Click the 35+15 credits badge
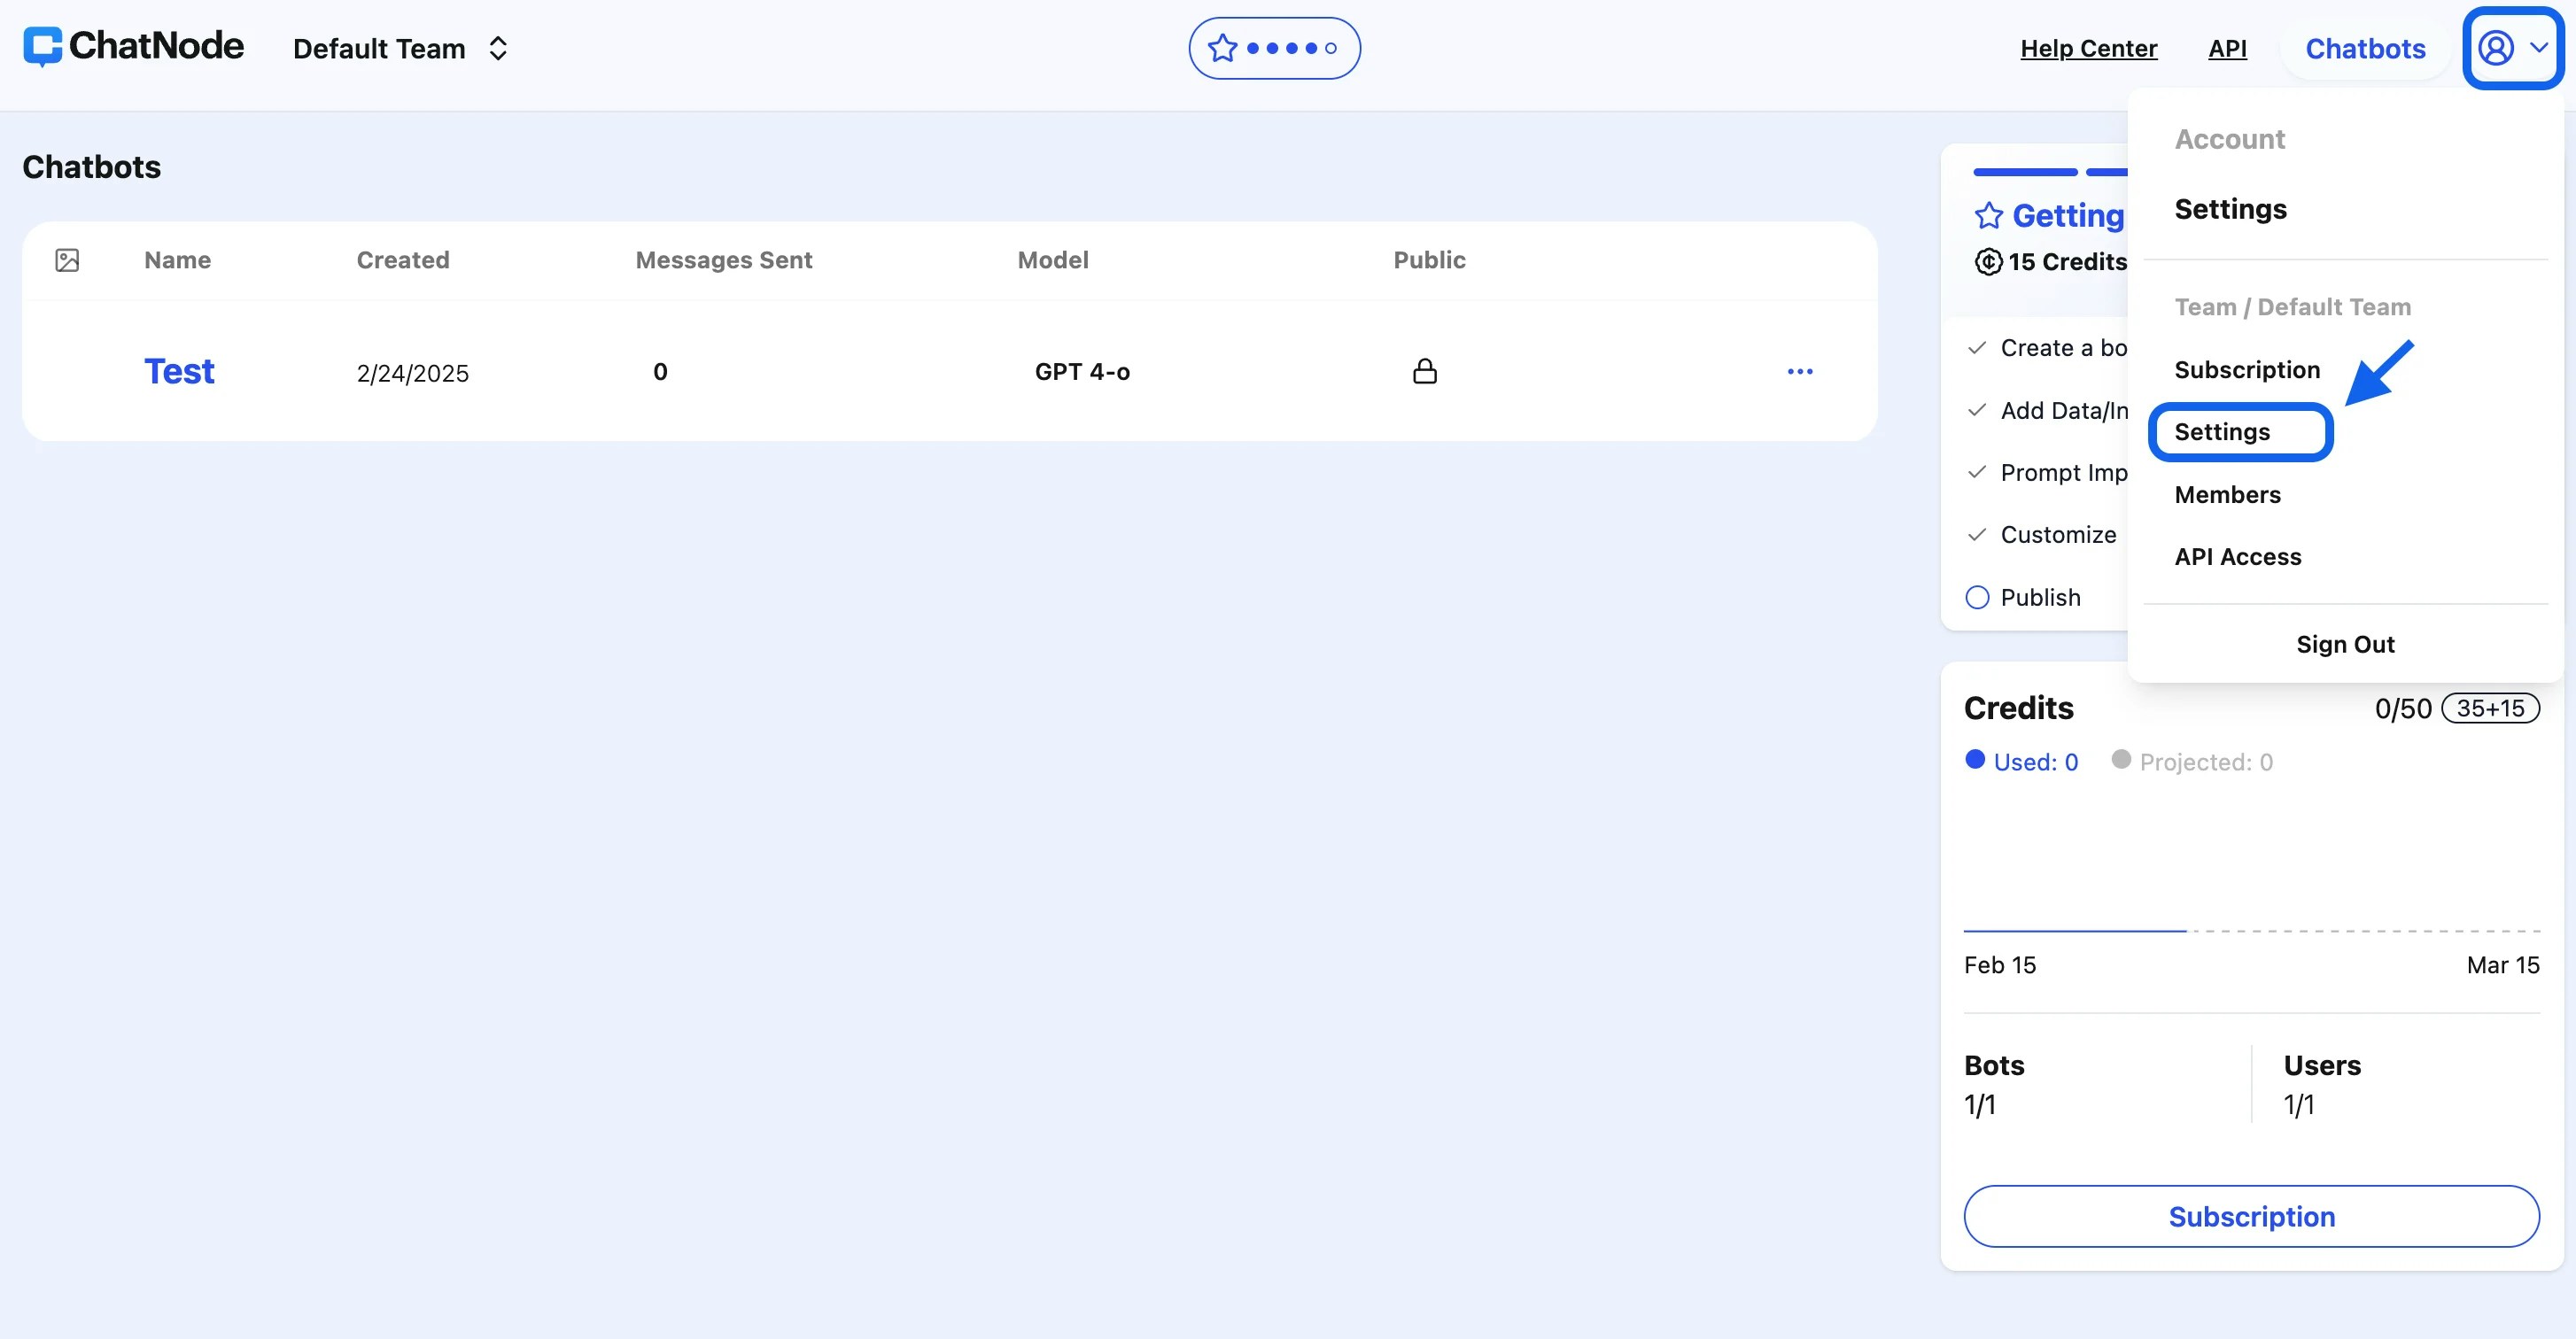Viewport: 2576px width, 1339px height. (2490, 708)
